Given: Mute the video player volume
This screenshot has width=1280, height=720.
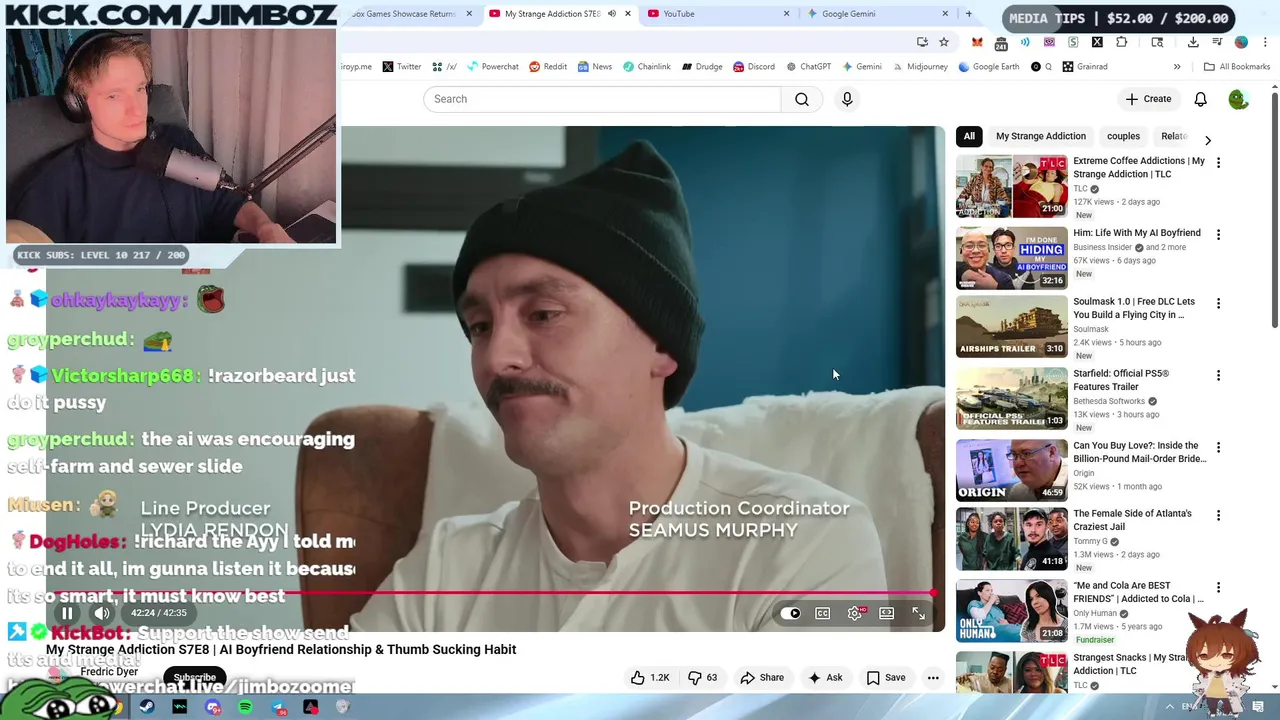Looking at the screenshot, I should tap(102, 613).
